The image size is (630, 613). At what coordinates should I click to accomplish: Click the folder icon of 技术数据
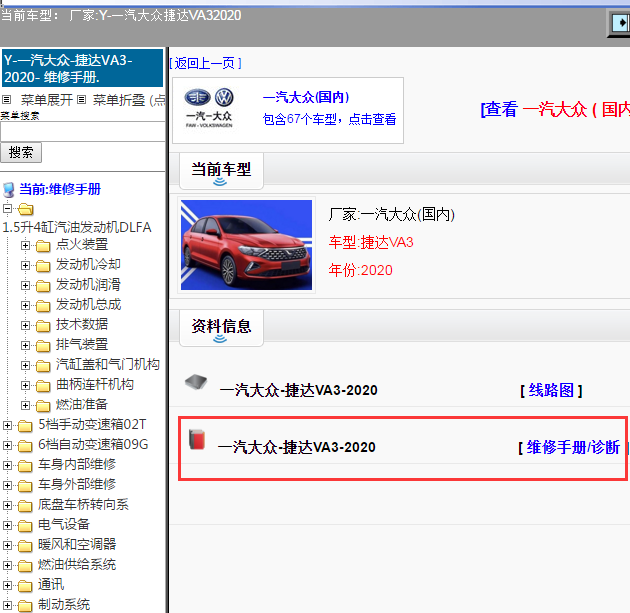(x=43, y=325)
